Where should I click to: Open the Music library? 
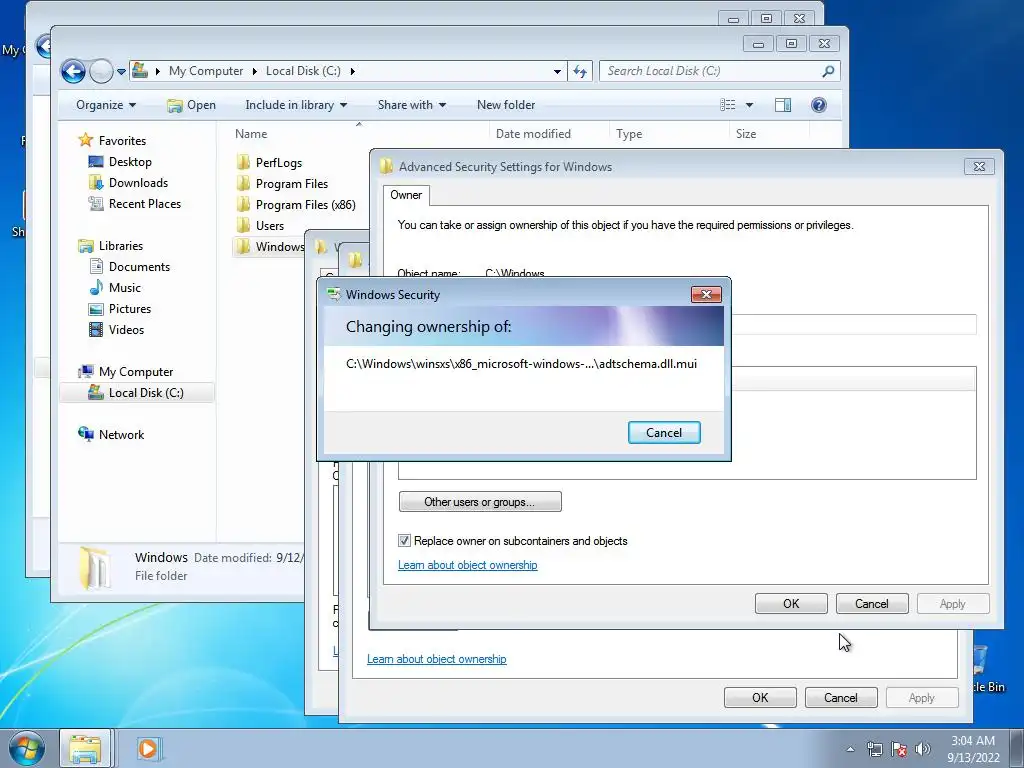124,287
